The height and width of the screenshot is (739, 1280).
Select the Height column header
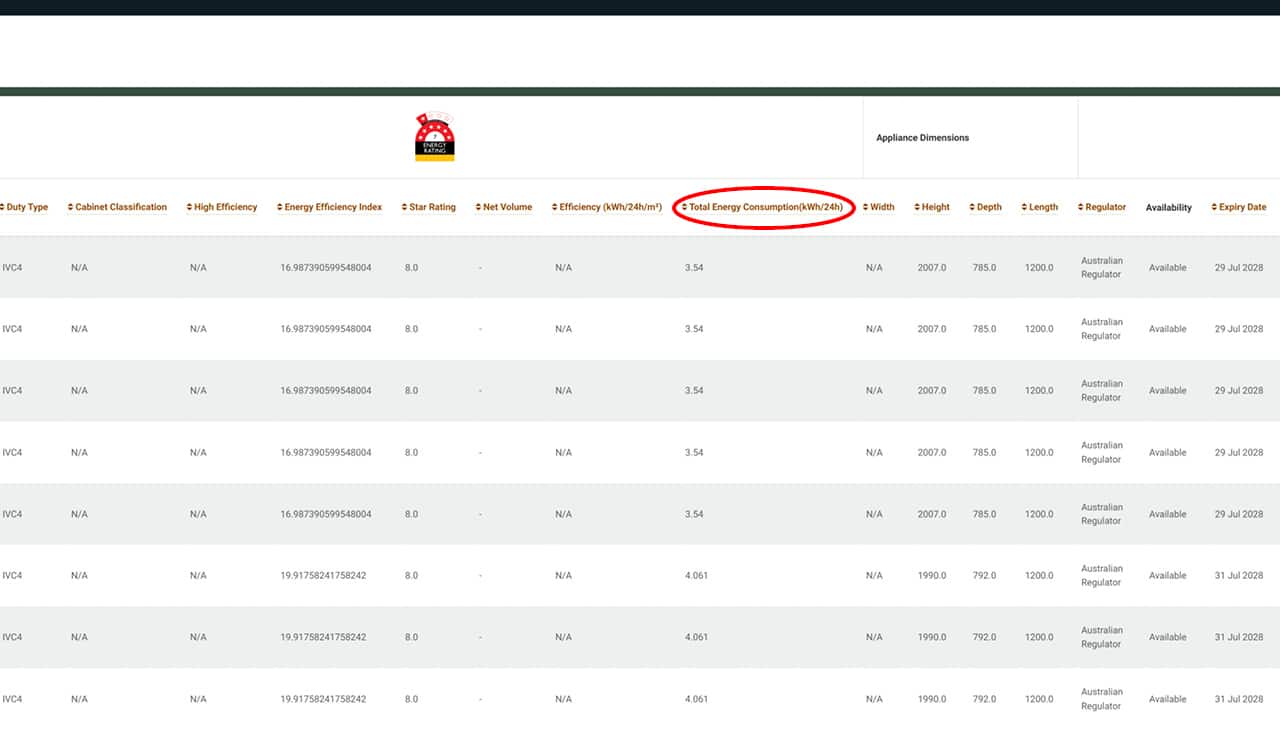(x=935, y=208)
